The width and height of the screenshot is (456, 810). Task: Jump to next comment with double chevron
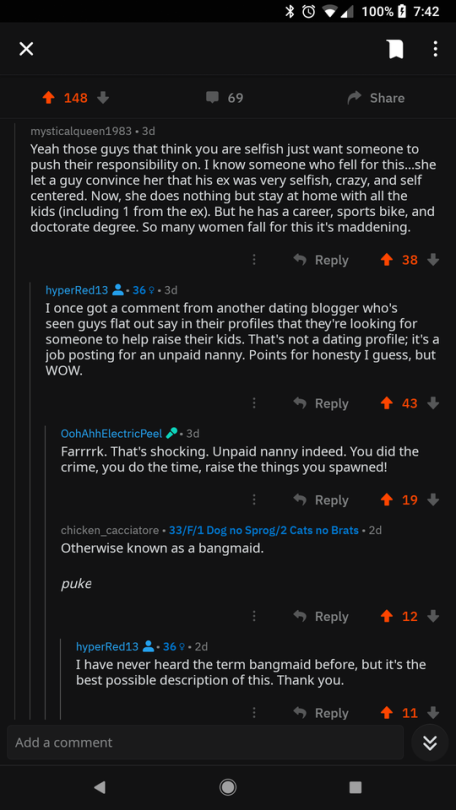pyautogui.click(x=430, y=742)
